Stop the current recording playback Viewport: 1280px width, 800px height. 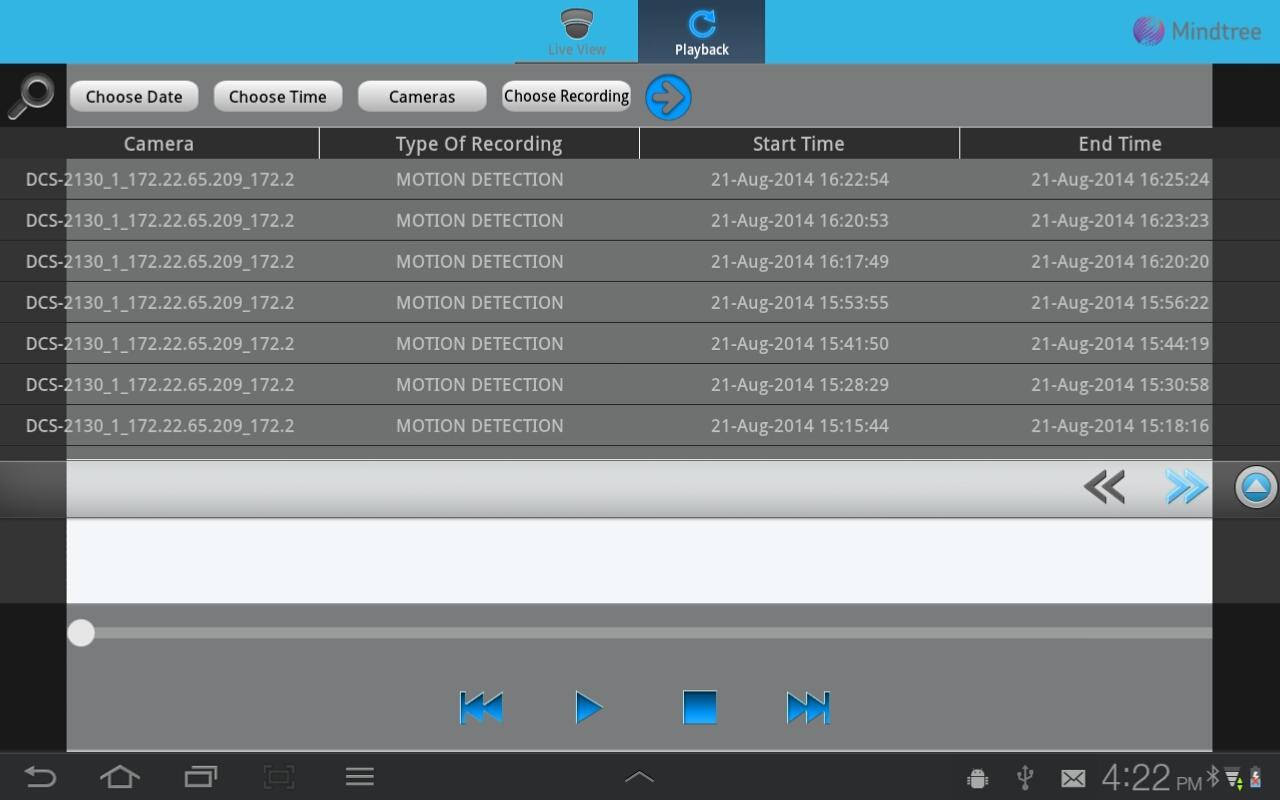[x=699, y=707]
